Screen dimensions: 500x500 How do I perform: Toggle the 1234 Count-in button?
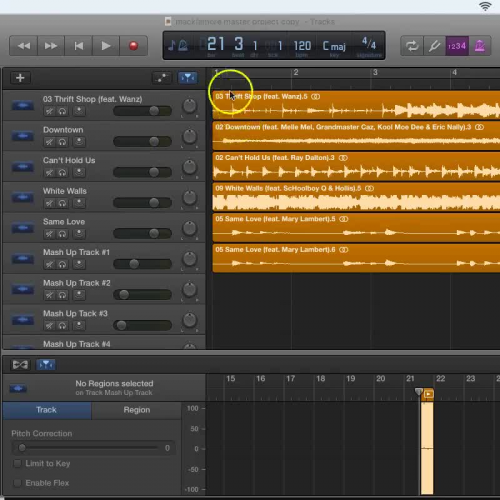[457, 46]
